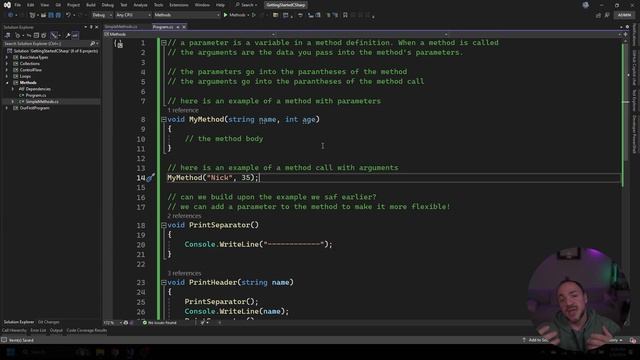
Task: Collapse the comment block at line 1
Action: point(164,42)
